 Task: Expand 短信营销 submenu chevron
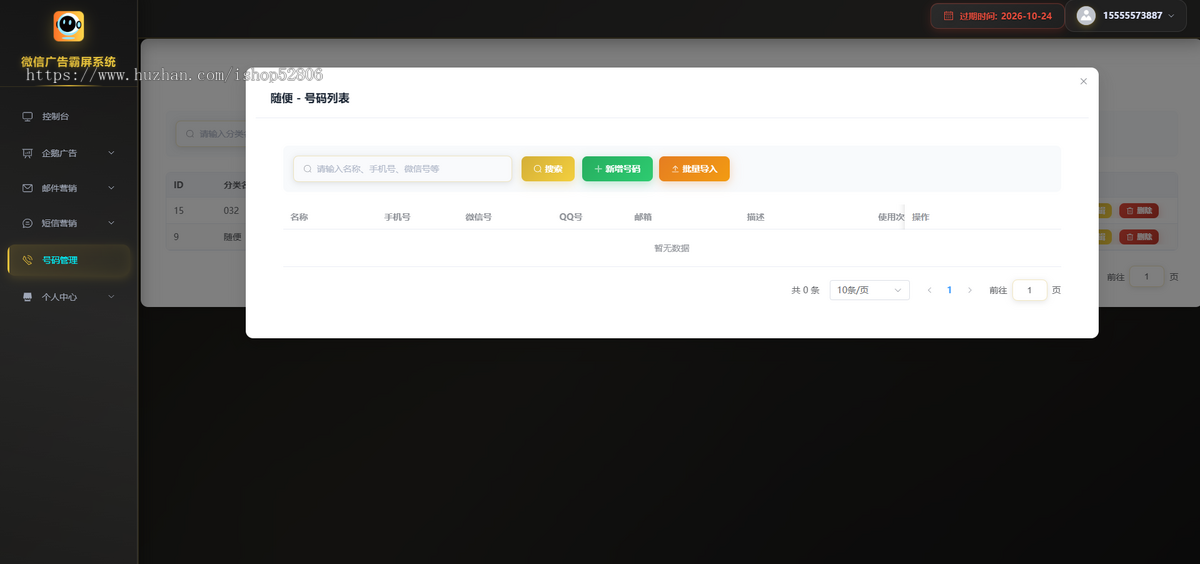coord(111,223)
